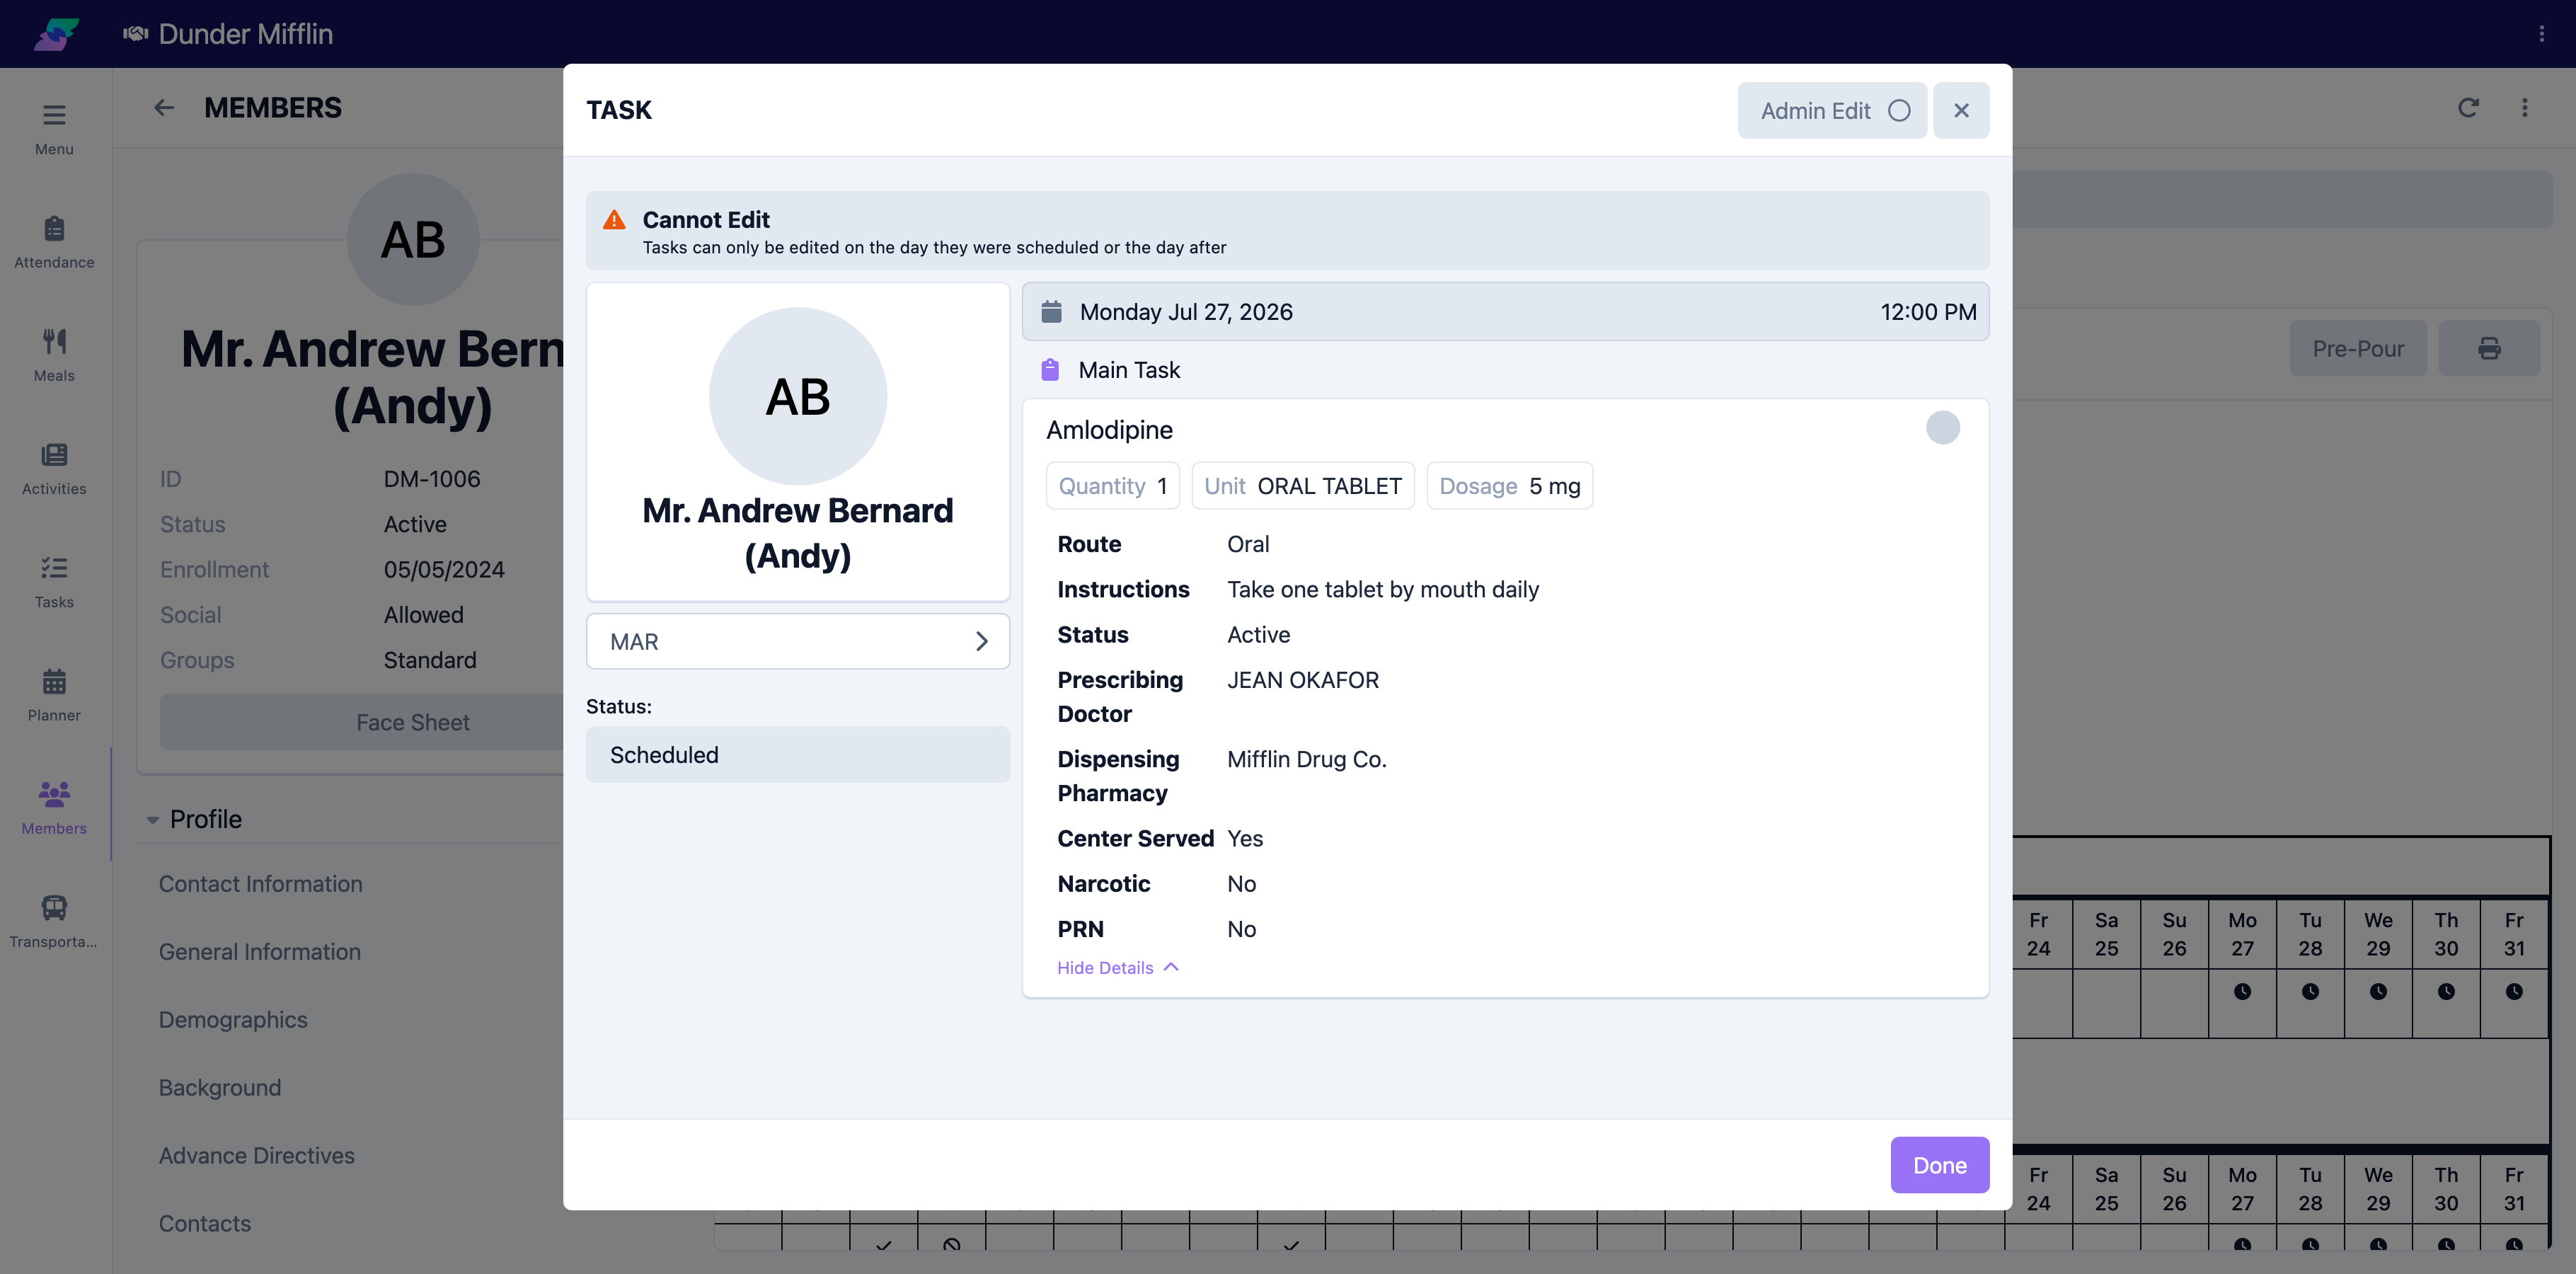Select Members in the sidebar
Viewport: 2576px width, 1274px height.
point(54,809)
